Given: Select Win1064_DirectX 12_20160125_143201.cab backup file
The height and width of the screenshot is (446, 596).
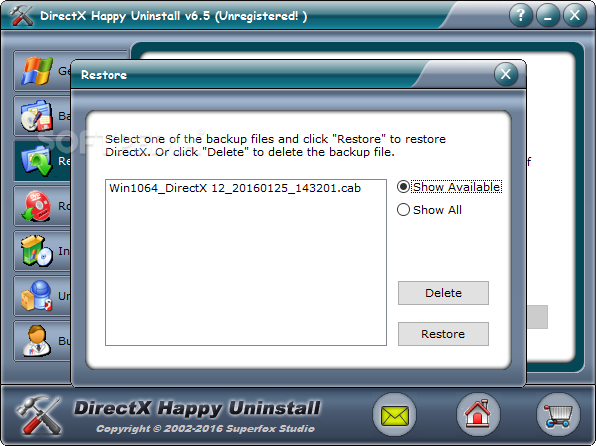Looking at the screenshot, I should (x=235, y=188).
